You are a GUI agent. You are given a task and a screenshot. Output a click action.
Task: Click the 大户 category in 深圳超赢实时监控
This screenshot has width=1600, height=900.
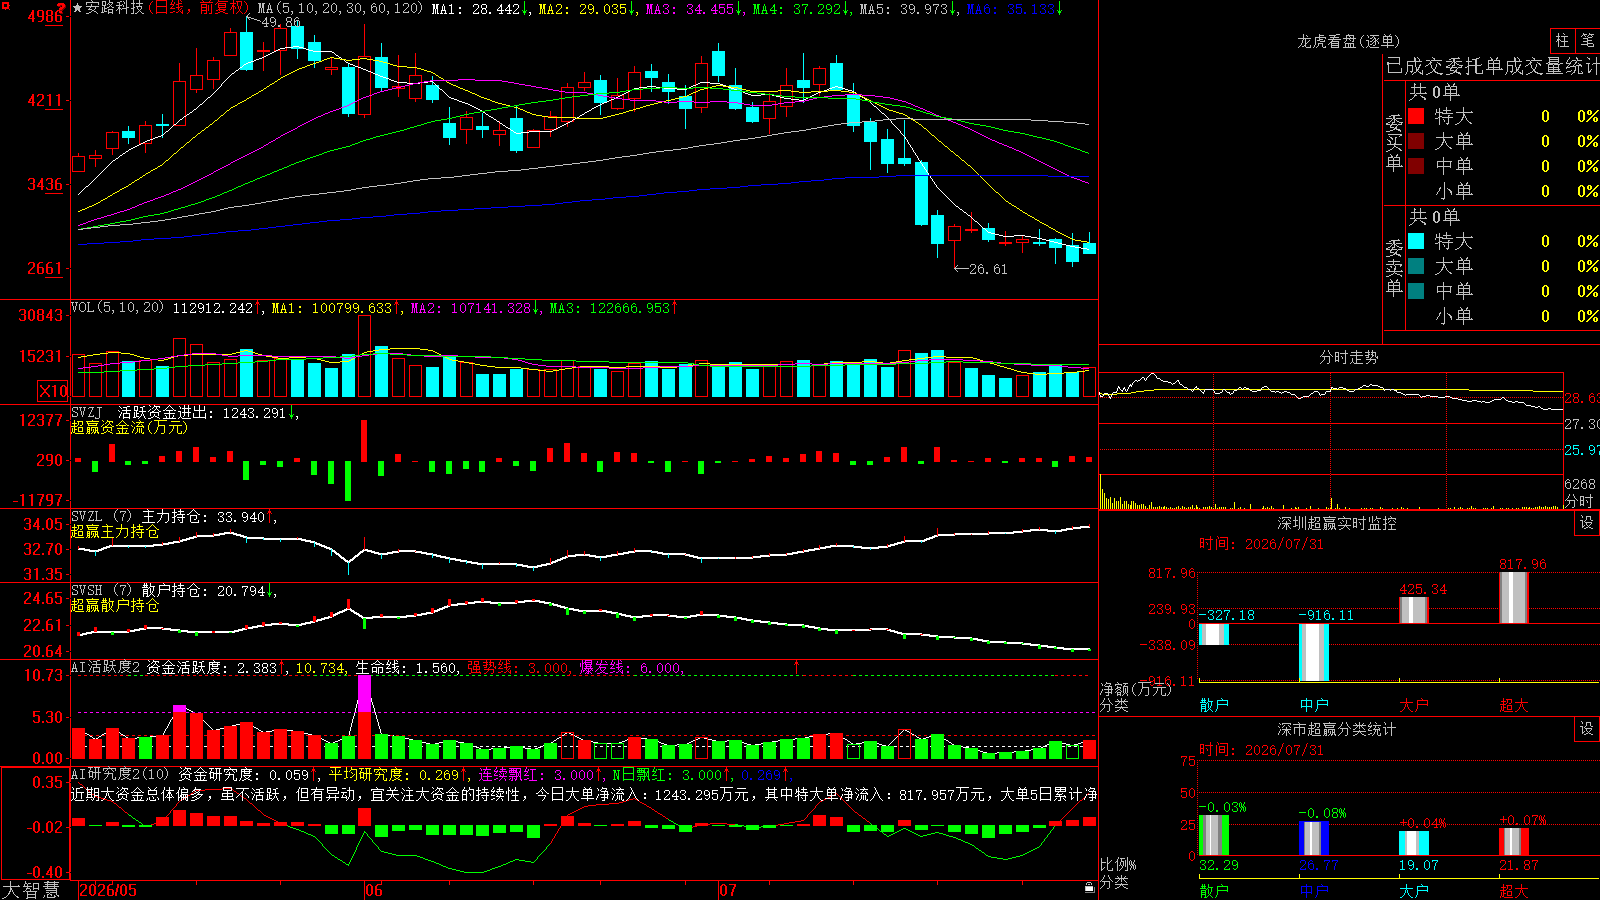click(x=1414, y=705)
